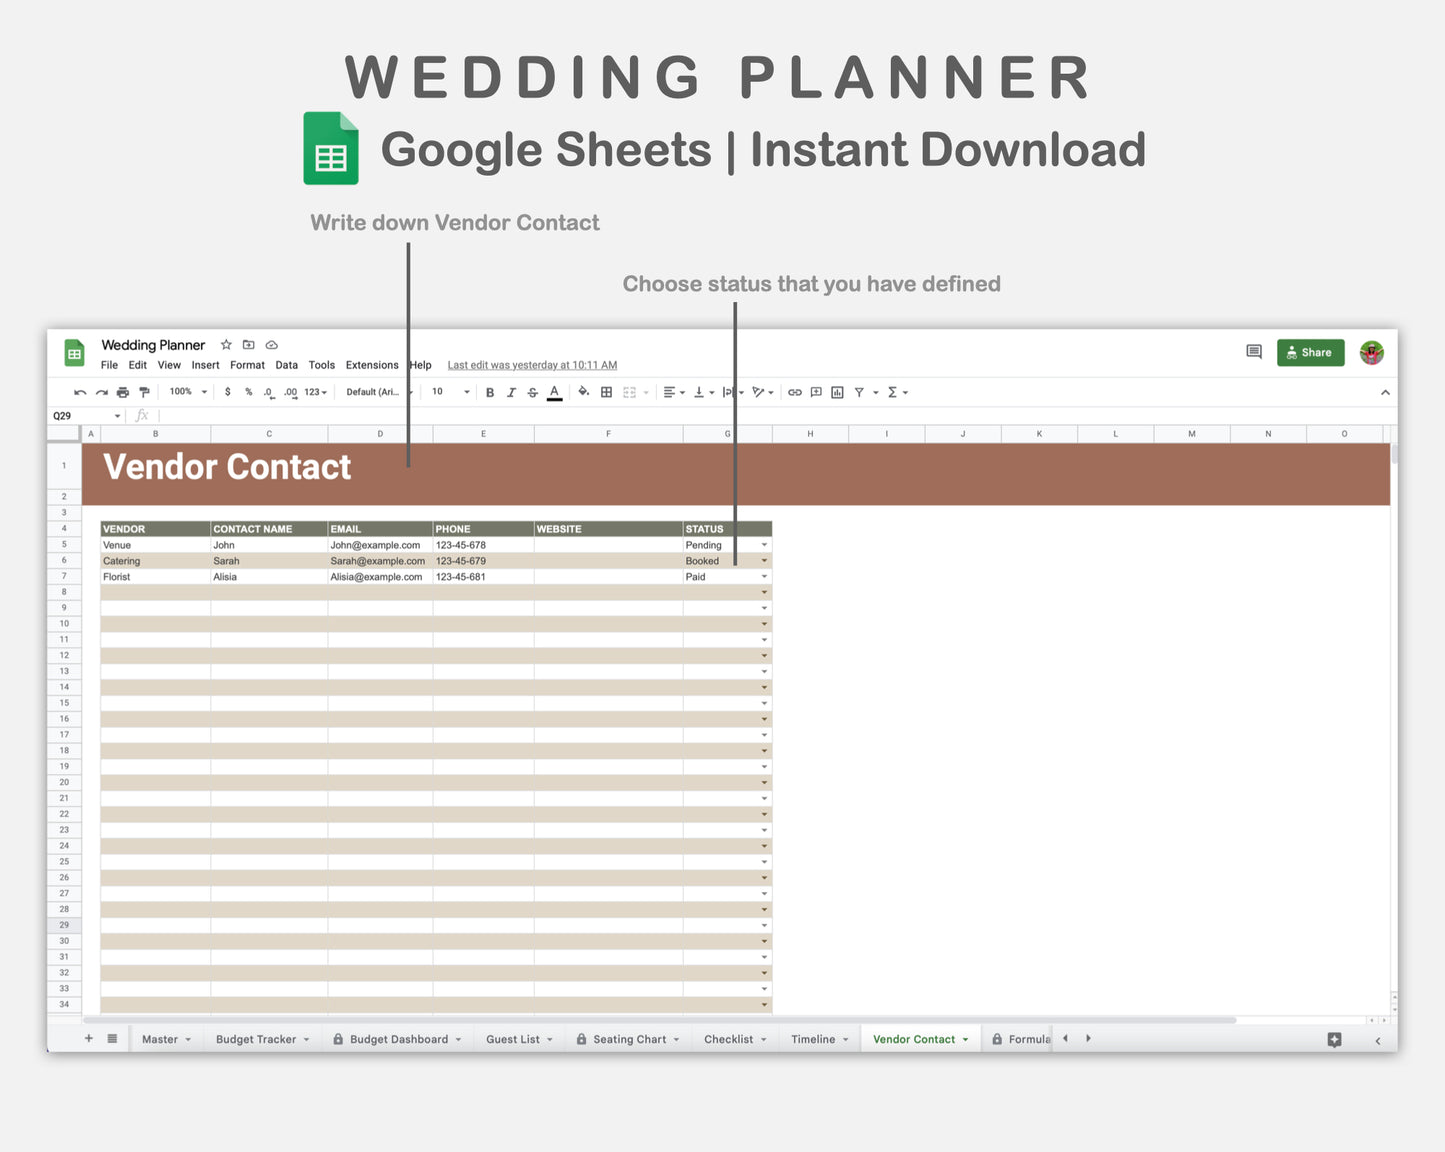Screen dimensions: 1445x1152
Task: Format selection as percent
Action: click(247, 392)
